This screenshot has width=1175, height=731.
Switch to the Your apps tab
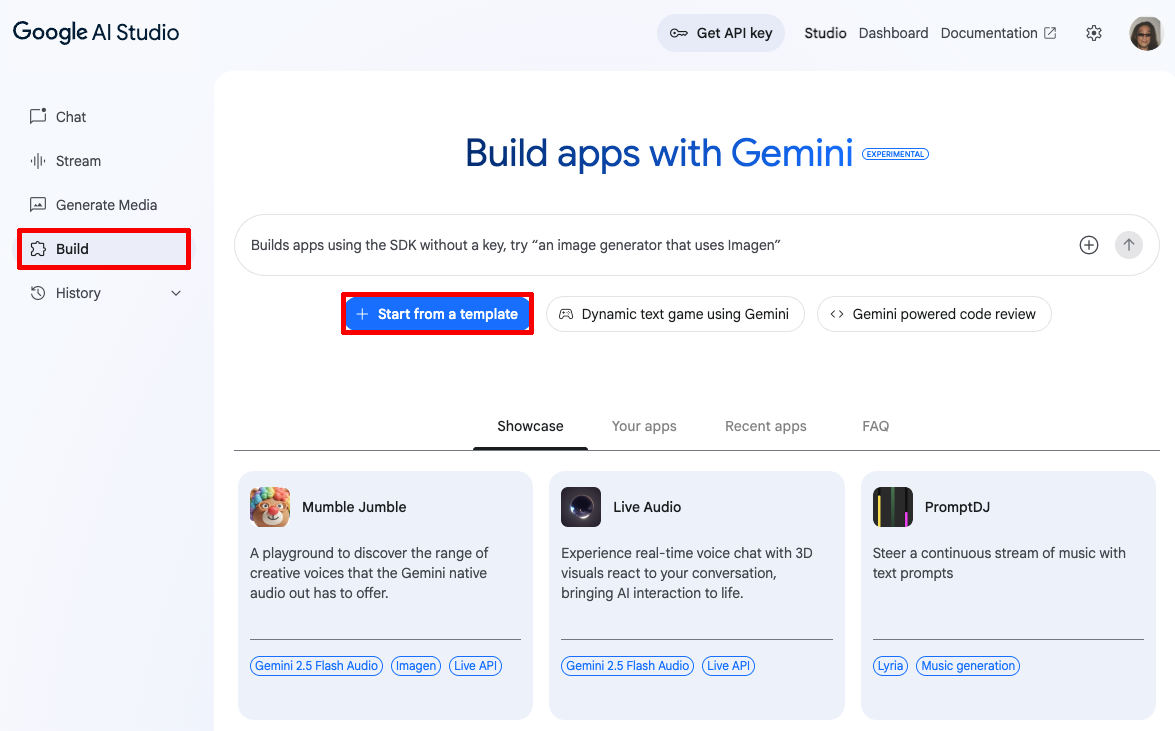click(x=644, y=426)
